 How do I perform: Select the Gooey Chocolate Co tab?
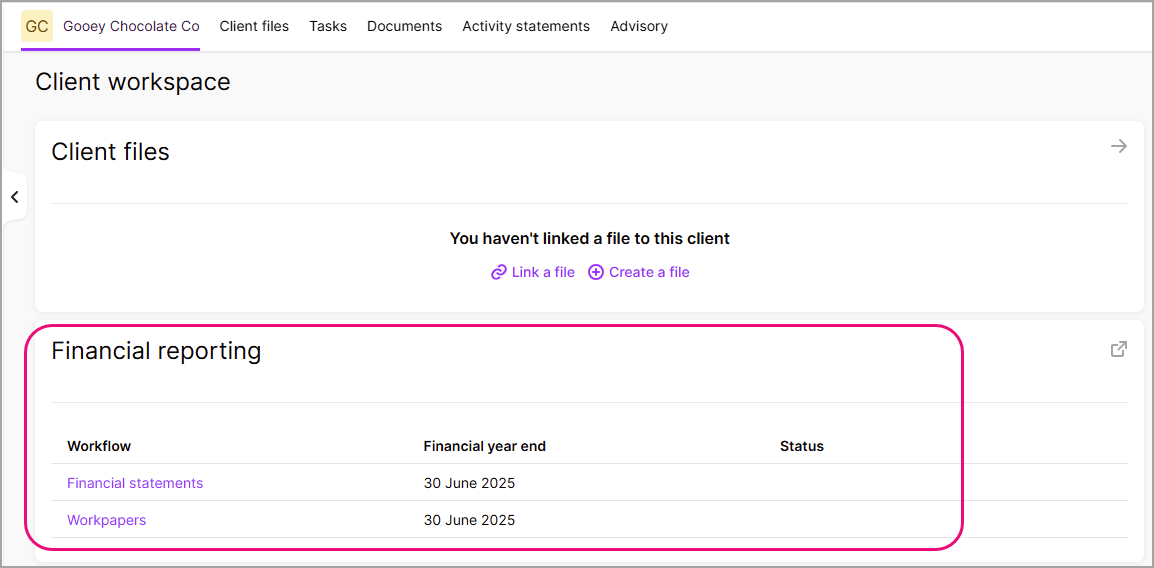coord(131,27)
